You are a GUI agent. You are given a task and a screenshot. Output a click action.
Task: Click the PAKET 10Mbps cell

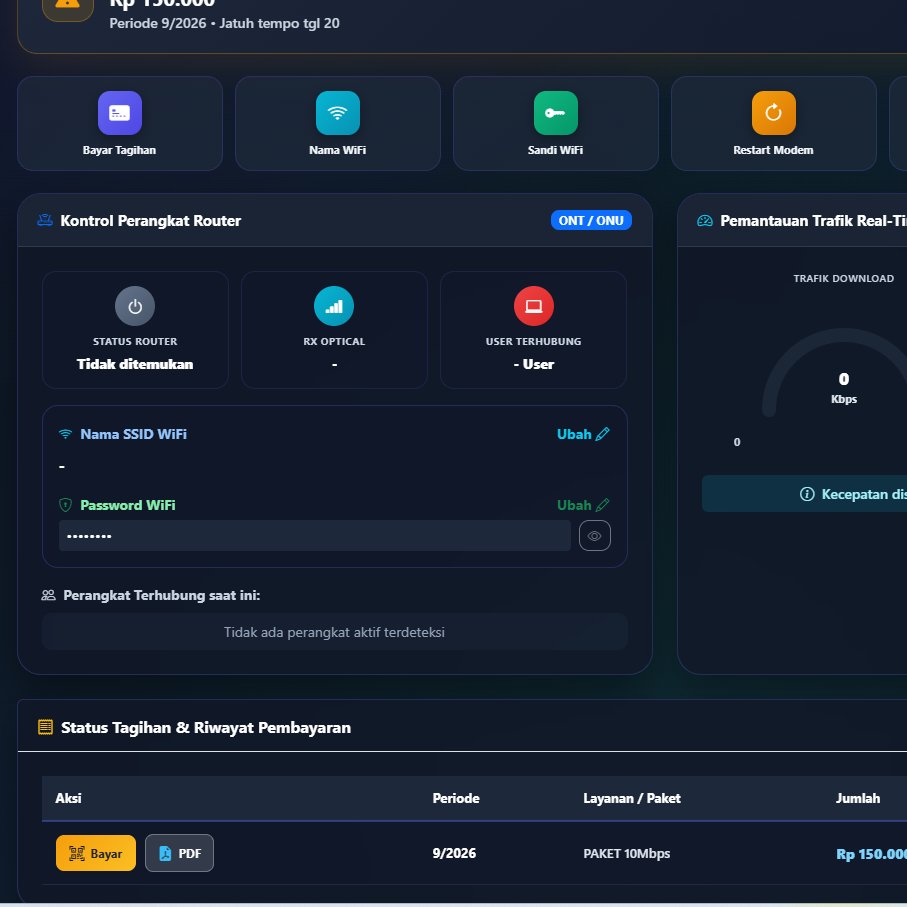tap(626, 853)
